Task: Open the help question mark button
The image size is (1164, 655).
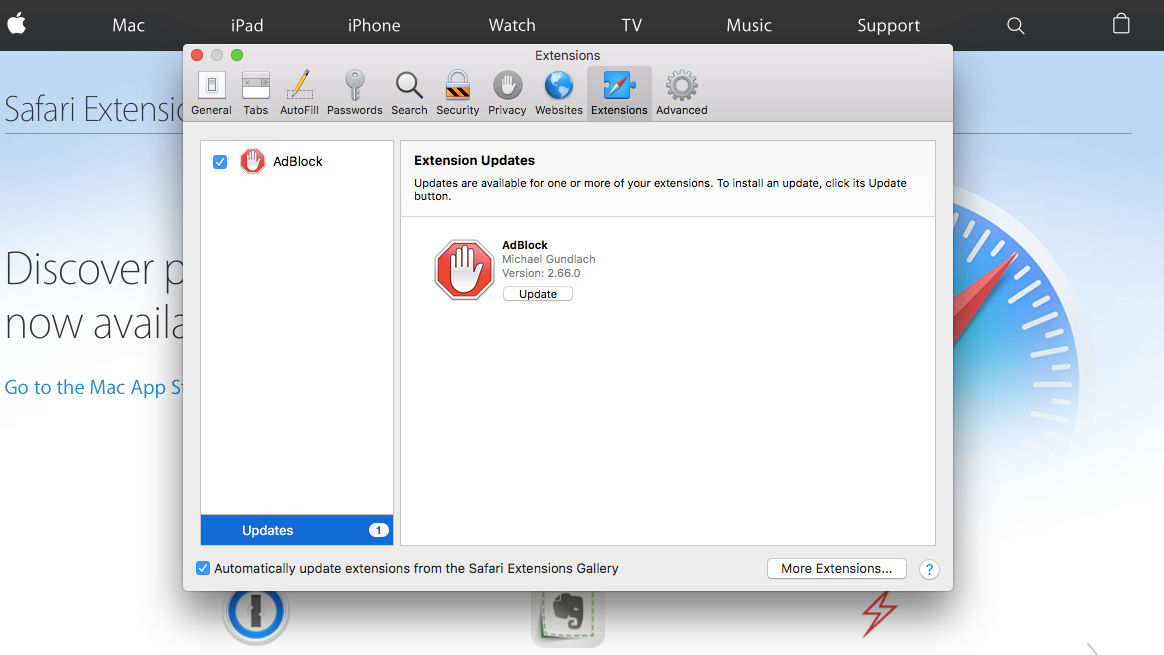Action: [x=929, y=570]
